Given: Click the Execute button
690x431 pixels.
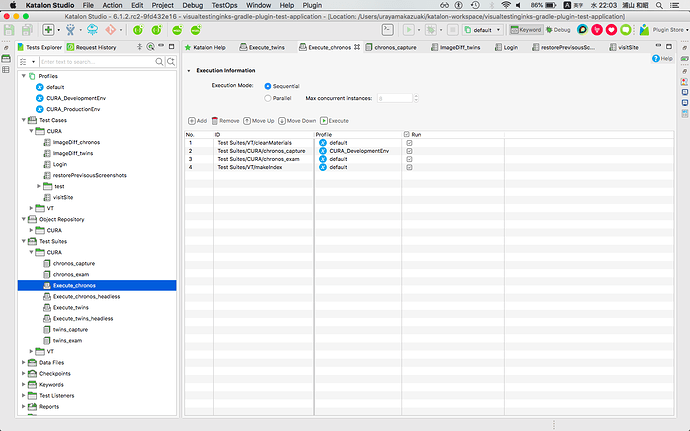Looking at the screenshot, I should [334, 121].
